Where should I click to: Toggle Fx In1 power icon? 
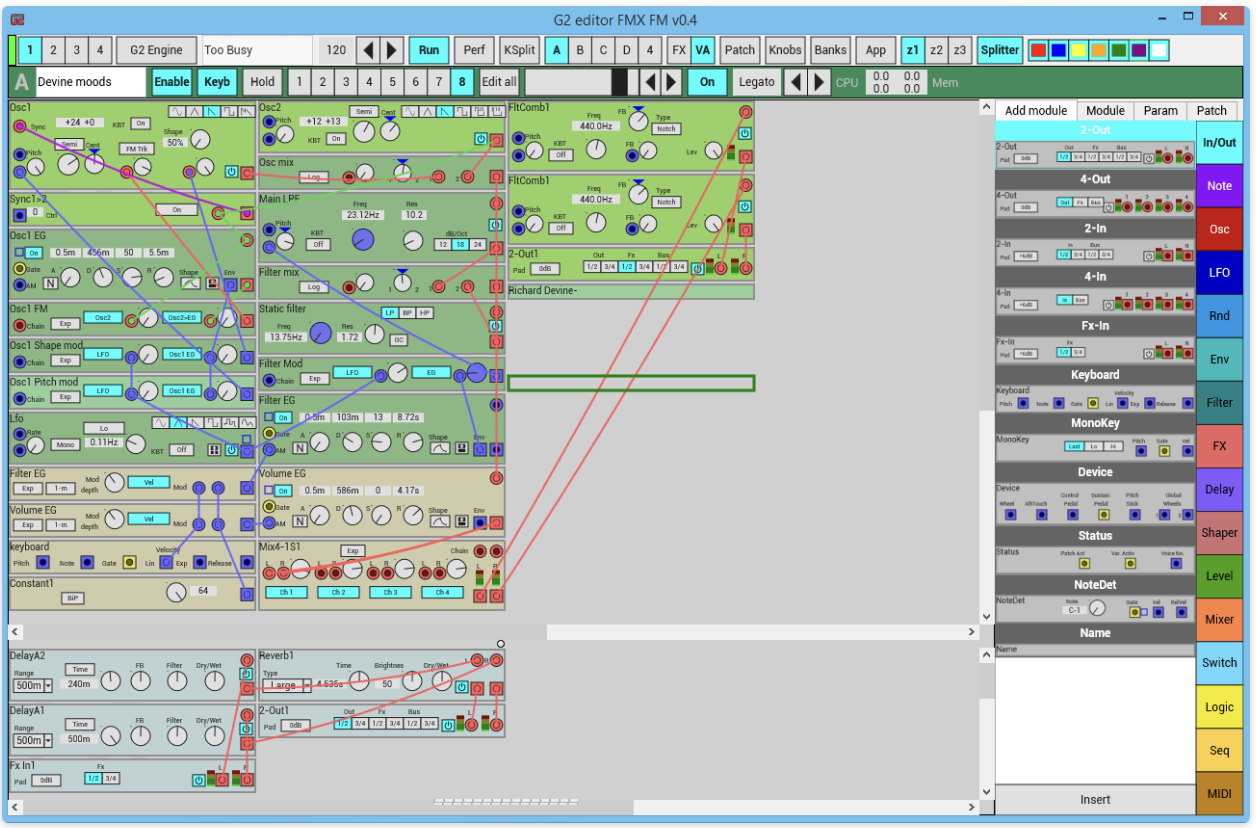199,779
